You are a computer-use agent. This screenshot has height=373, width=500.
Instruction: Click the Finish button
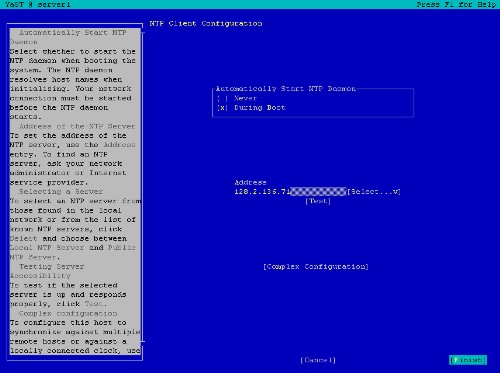(468, 360)
